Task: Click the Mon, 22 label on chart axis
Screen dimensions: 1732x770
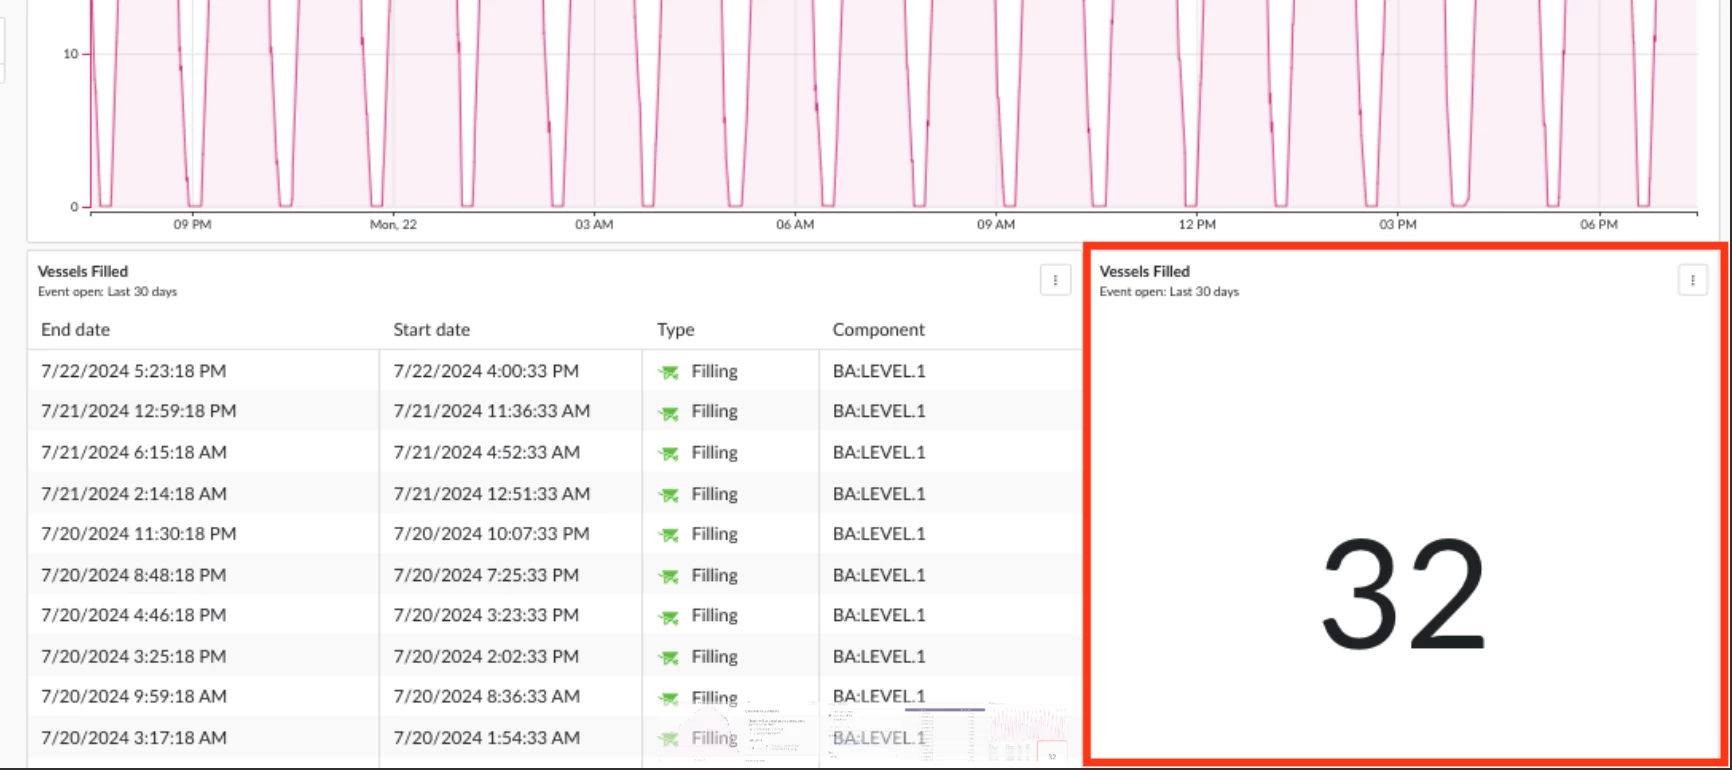Action: point(393,225)
